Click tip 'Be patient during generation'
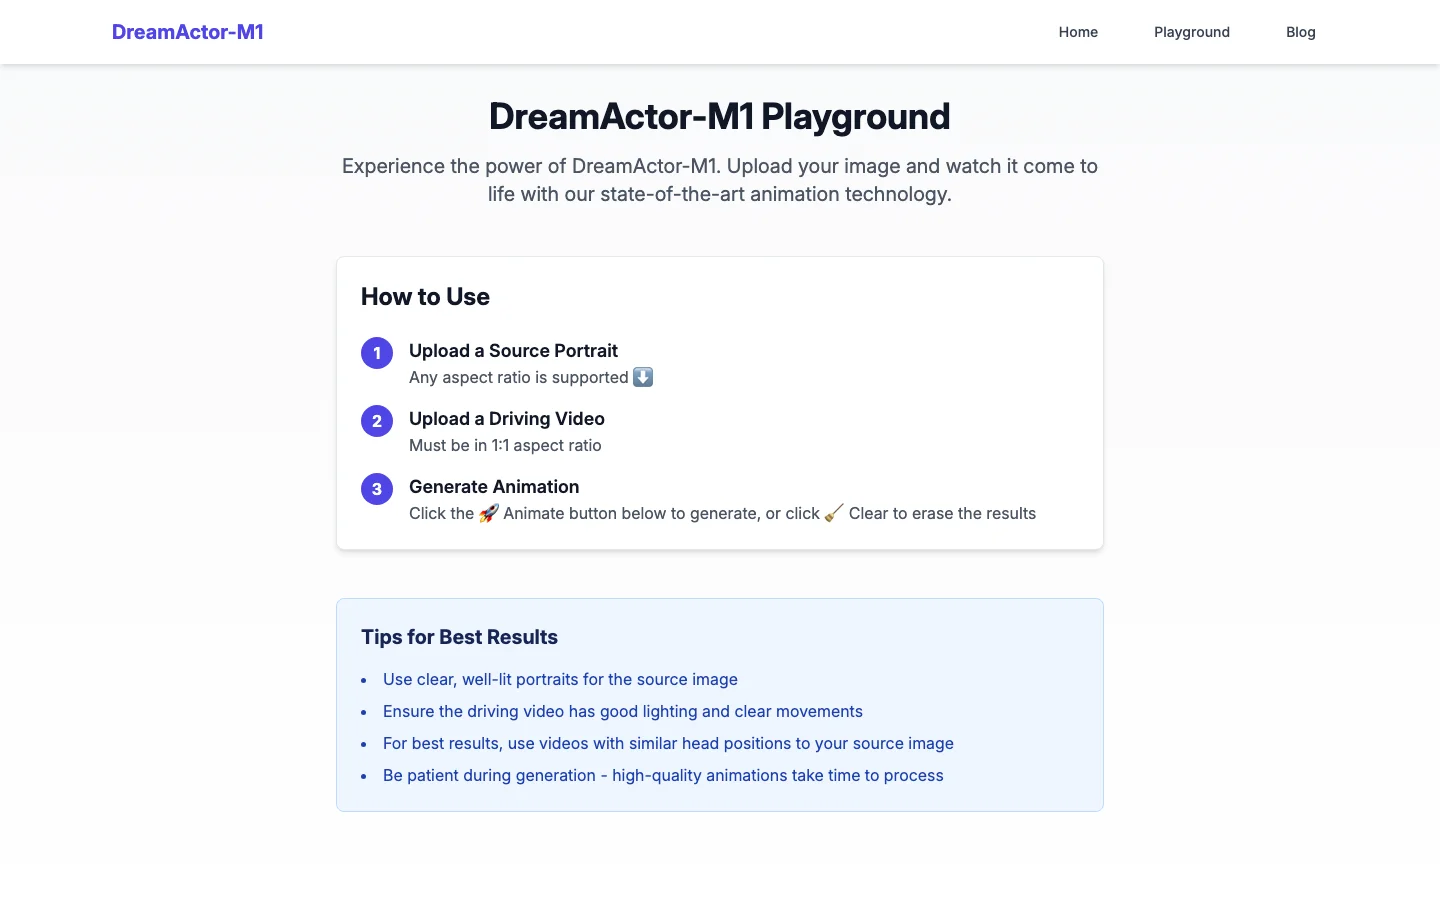 pyautogui.click(x=663, y=775)
